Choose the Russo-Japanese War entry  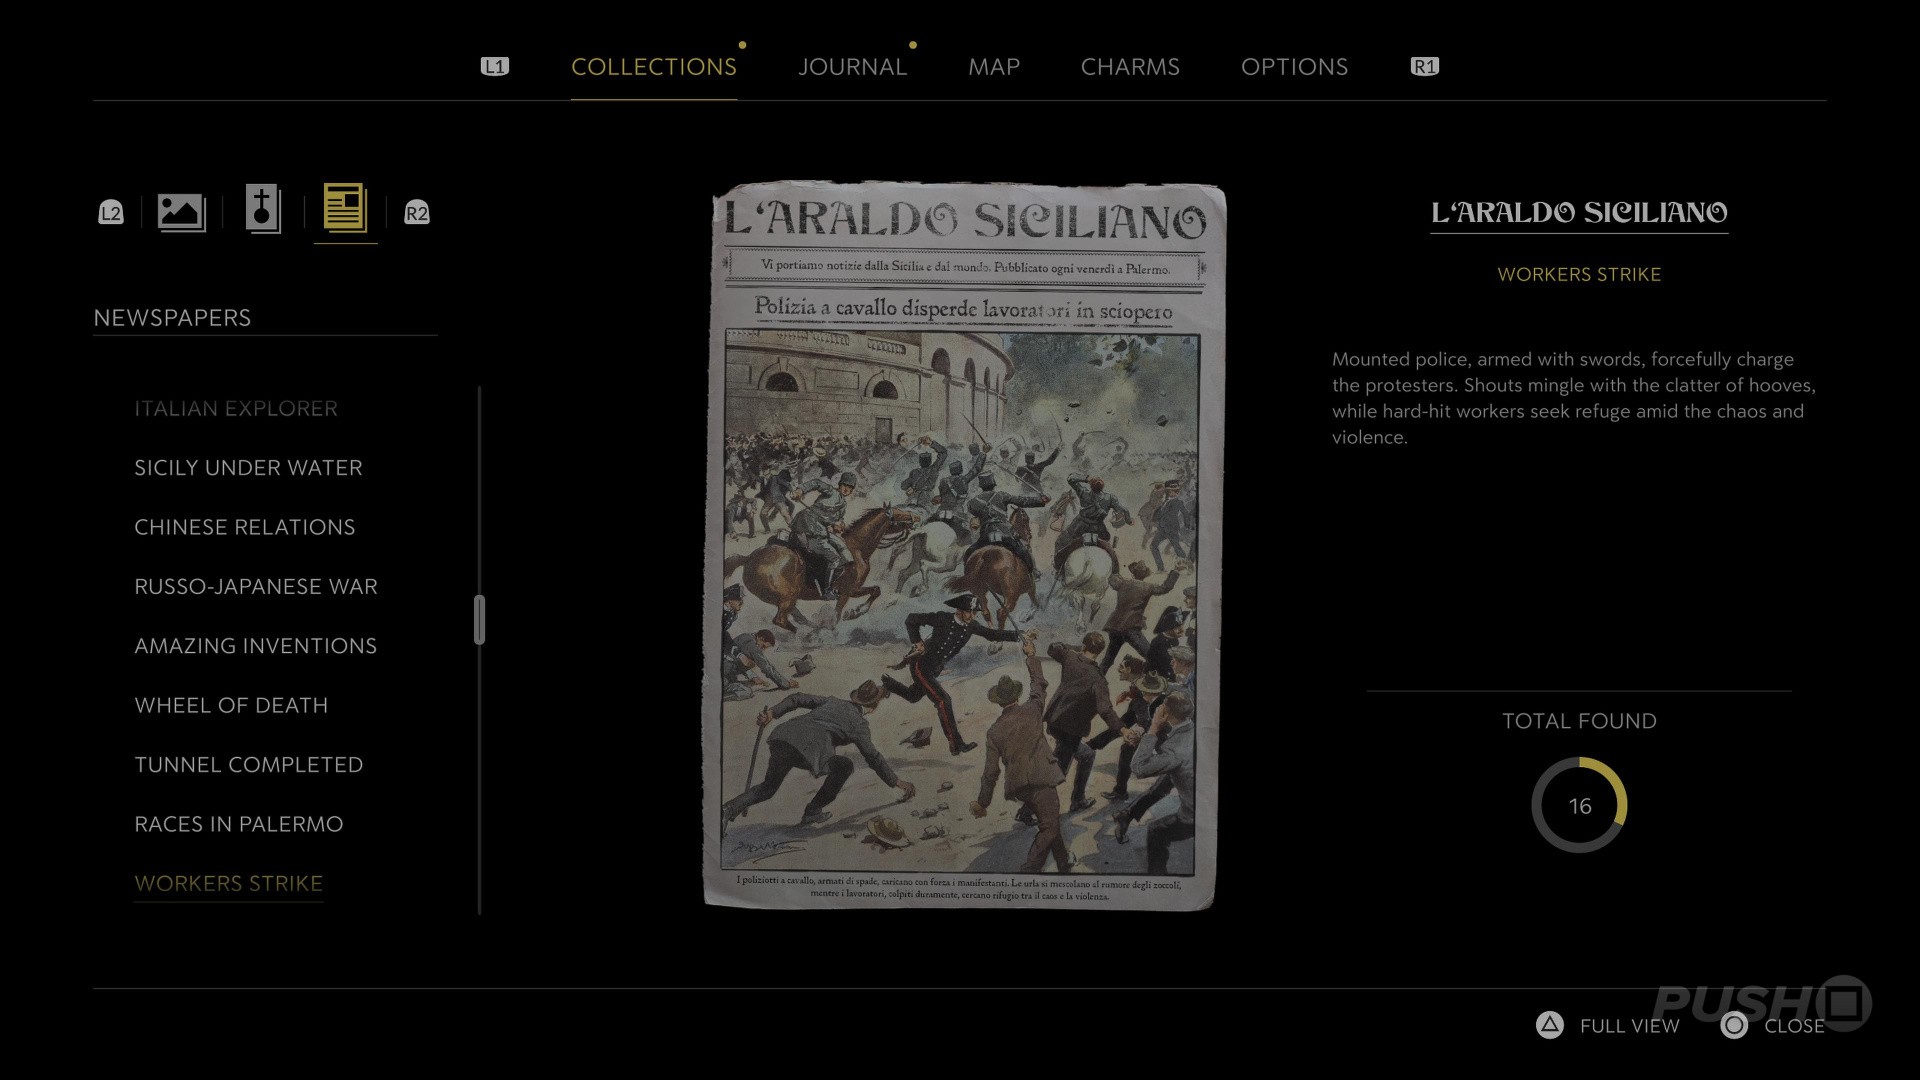256,587
